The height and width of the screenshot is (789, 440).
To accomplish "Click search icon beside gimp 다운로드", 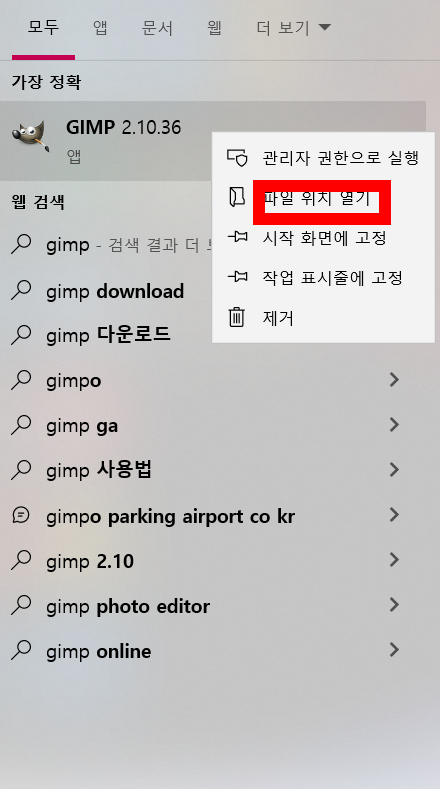I will coord(21,334).
